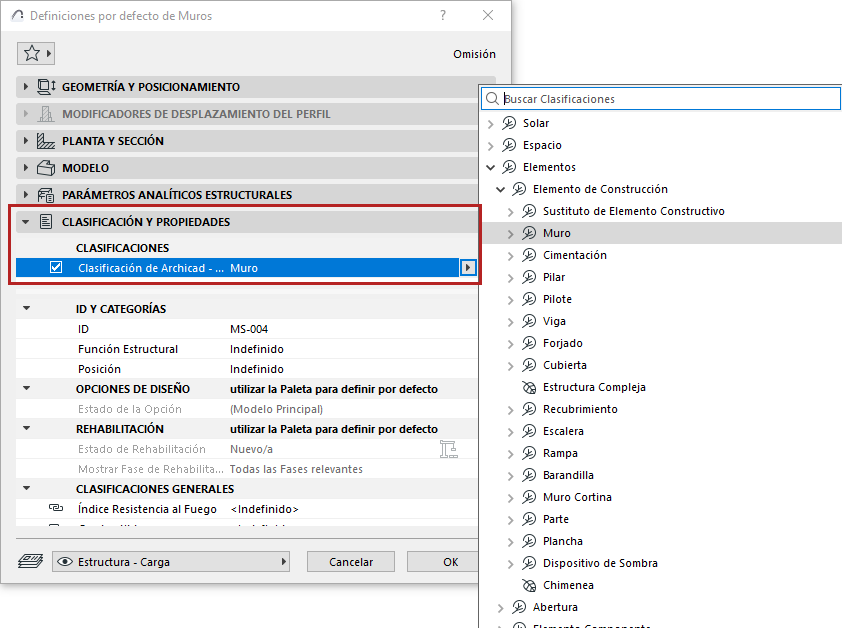Click the Omisión label
This screenshot has width=842, height=628.
474,54
